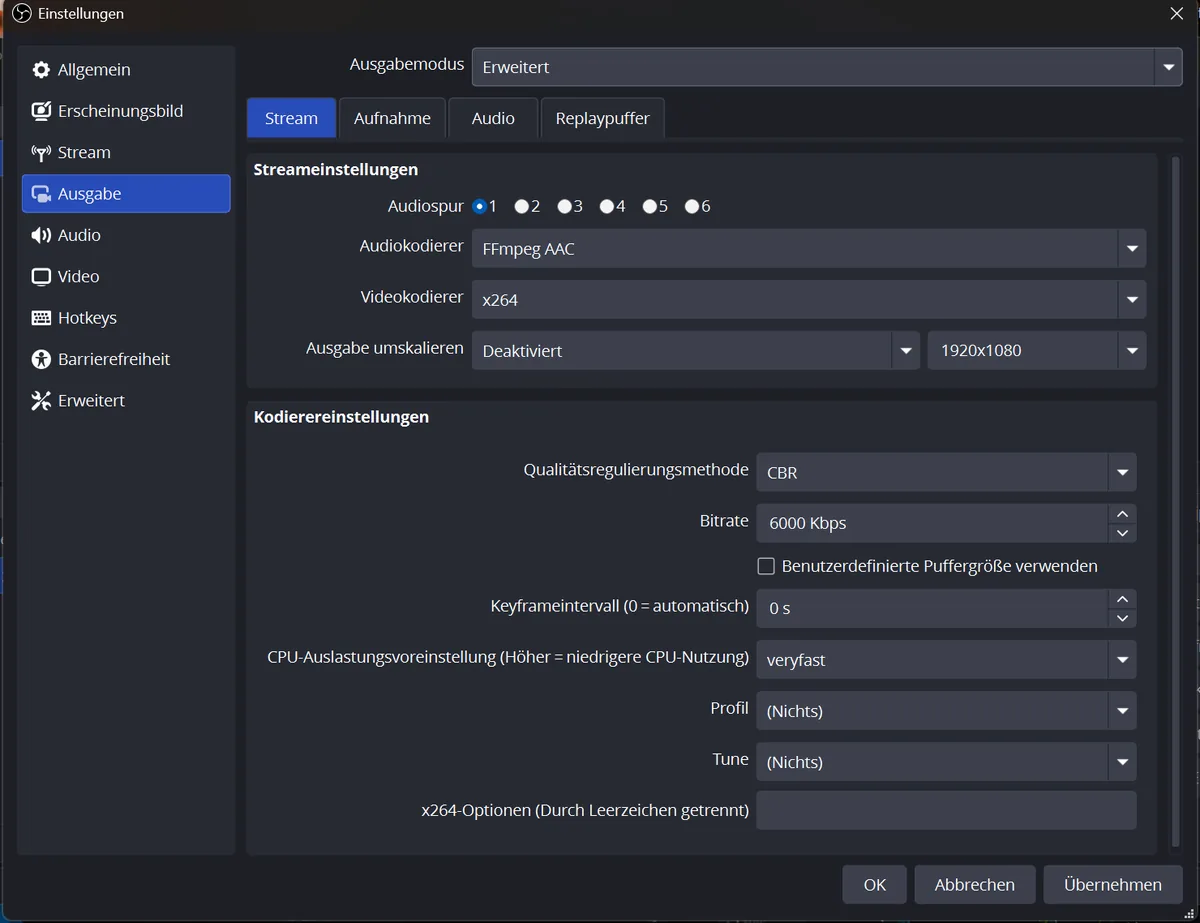The image size is (1200, 923).
Task: Click the Allgemein gear icon in the sidebar
Action: pos(41,70)
